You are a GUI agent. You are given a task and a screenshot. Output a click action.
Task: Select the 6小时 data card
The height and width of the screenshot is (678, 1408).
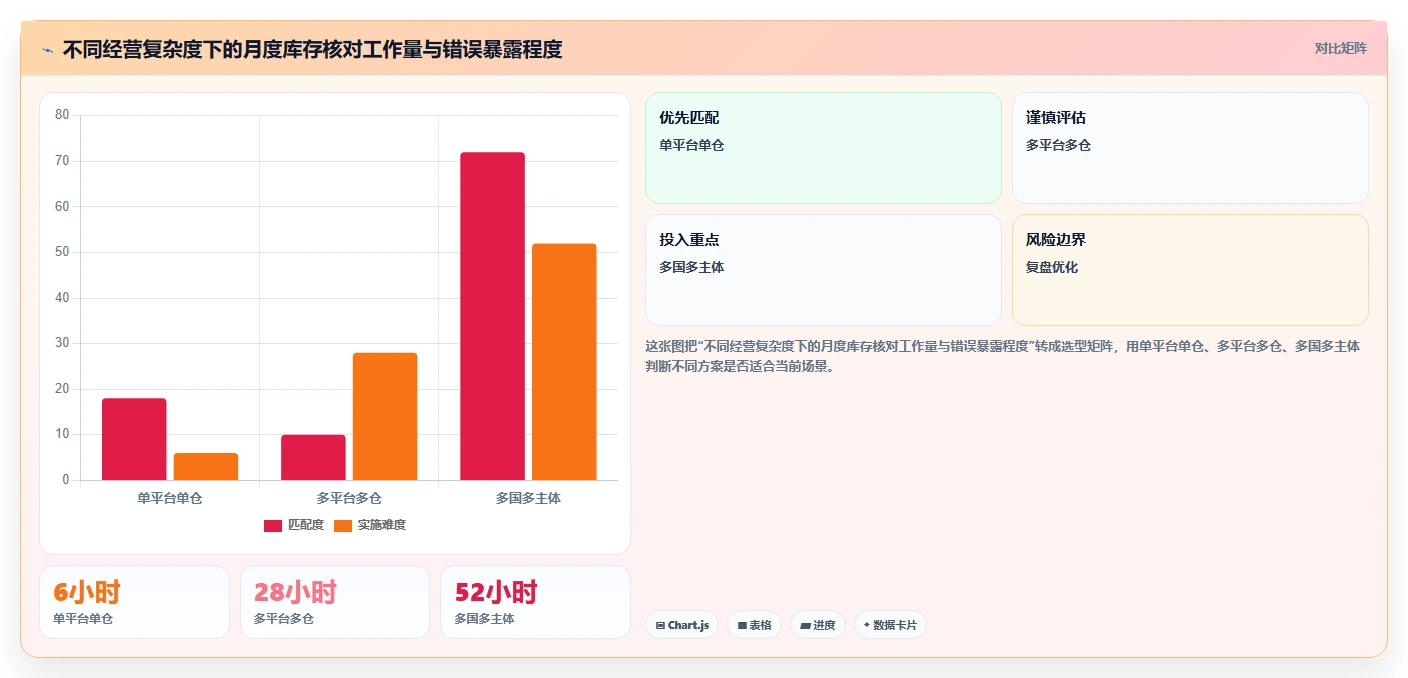click(x=134, y=602)
